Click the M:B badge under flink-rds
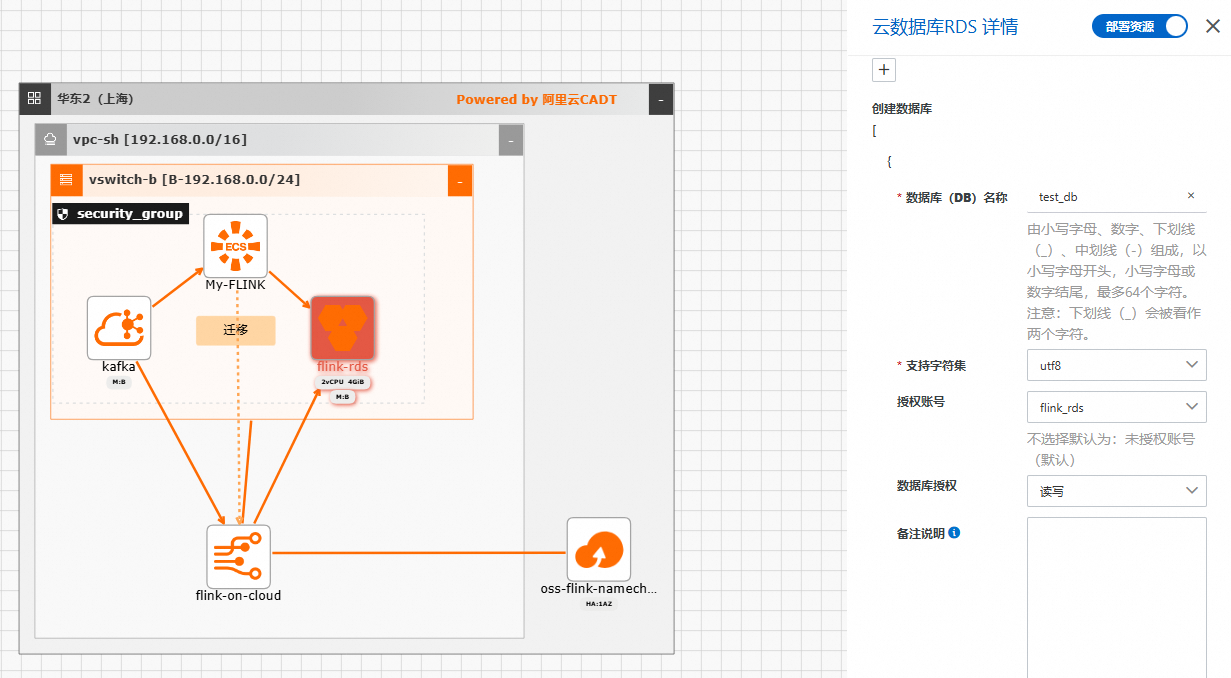The image size is (1231, 678). pyautogui.click(x=342, y=397)
